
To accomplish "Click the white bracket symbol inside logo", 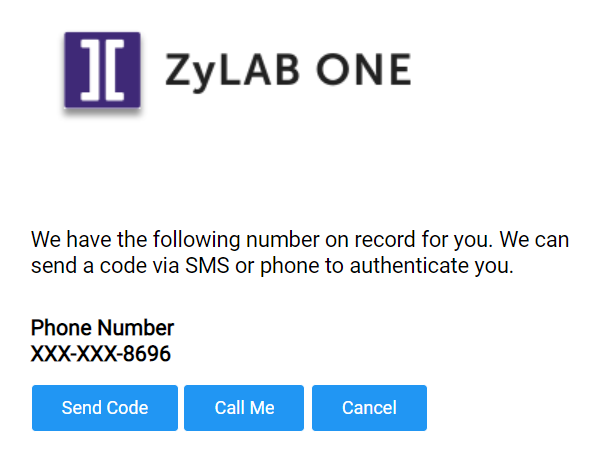I will [102, 70].
